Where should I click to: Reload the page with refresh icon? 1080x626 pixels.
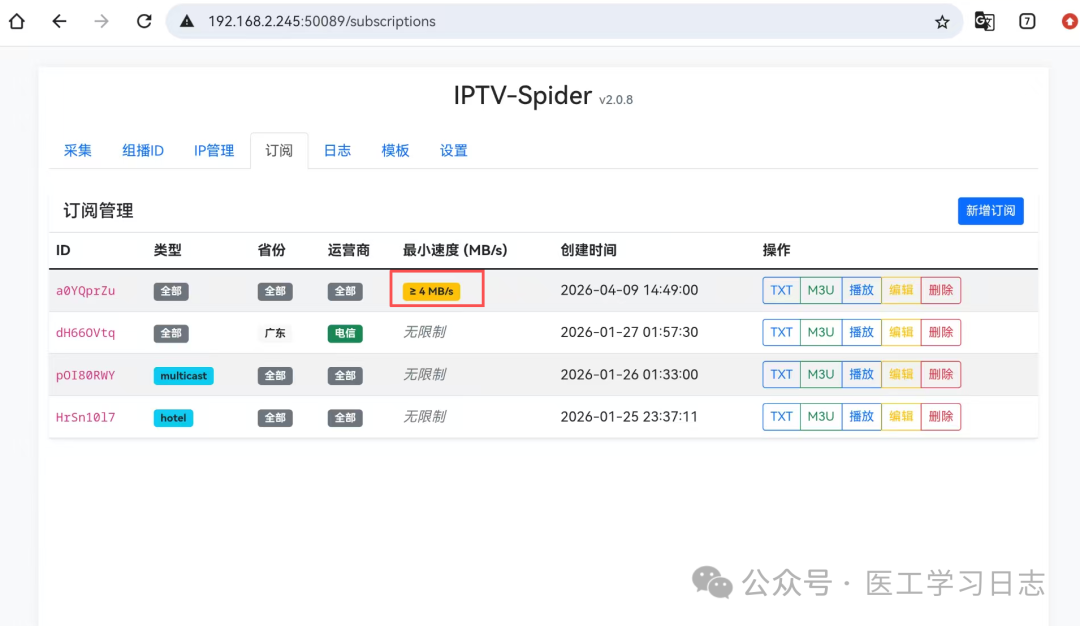click(144, 21)
